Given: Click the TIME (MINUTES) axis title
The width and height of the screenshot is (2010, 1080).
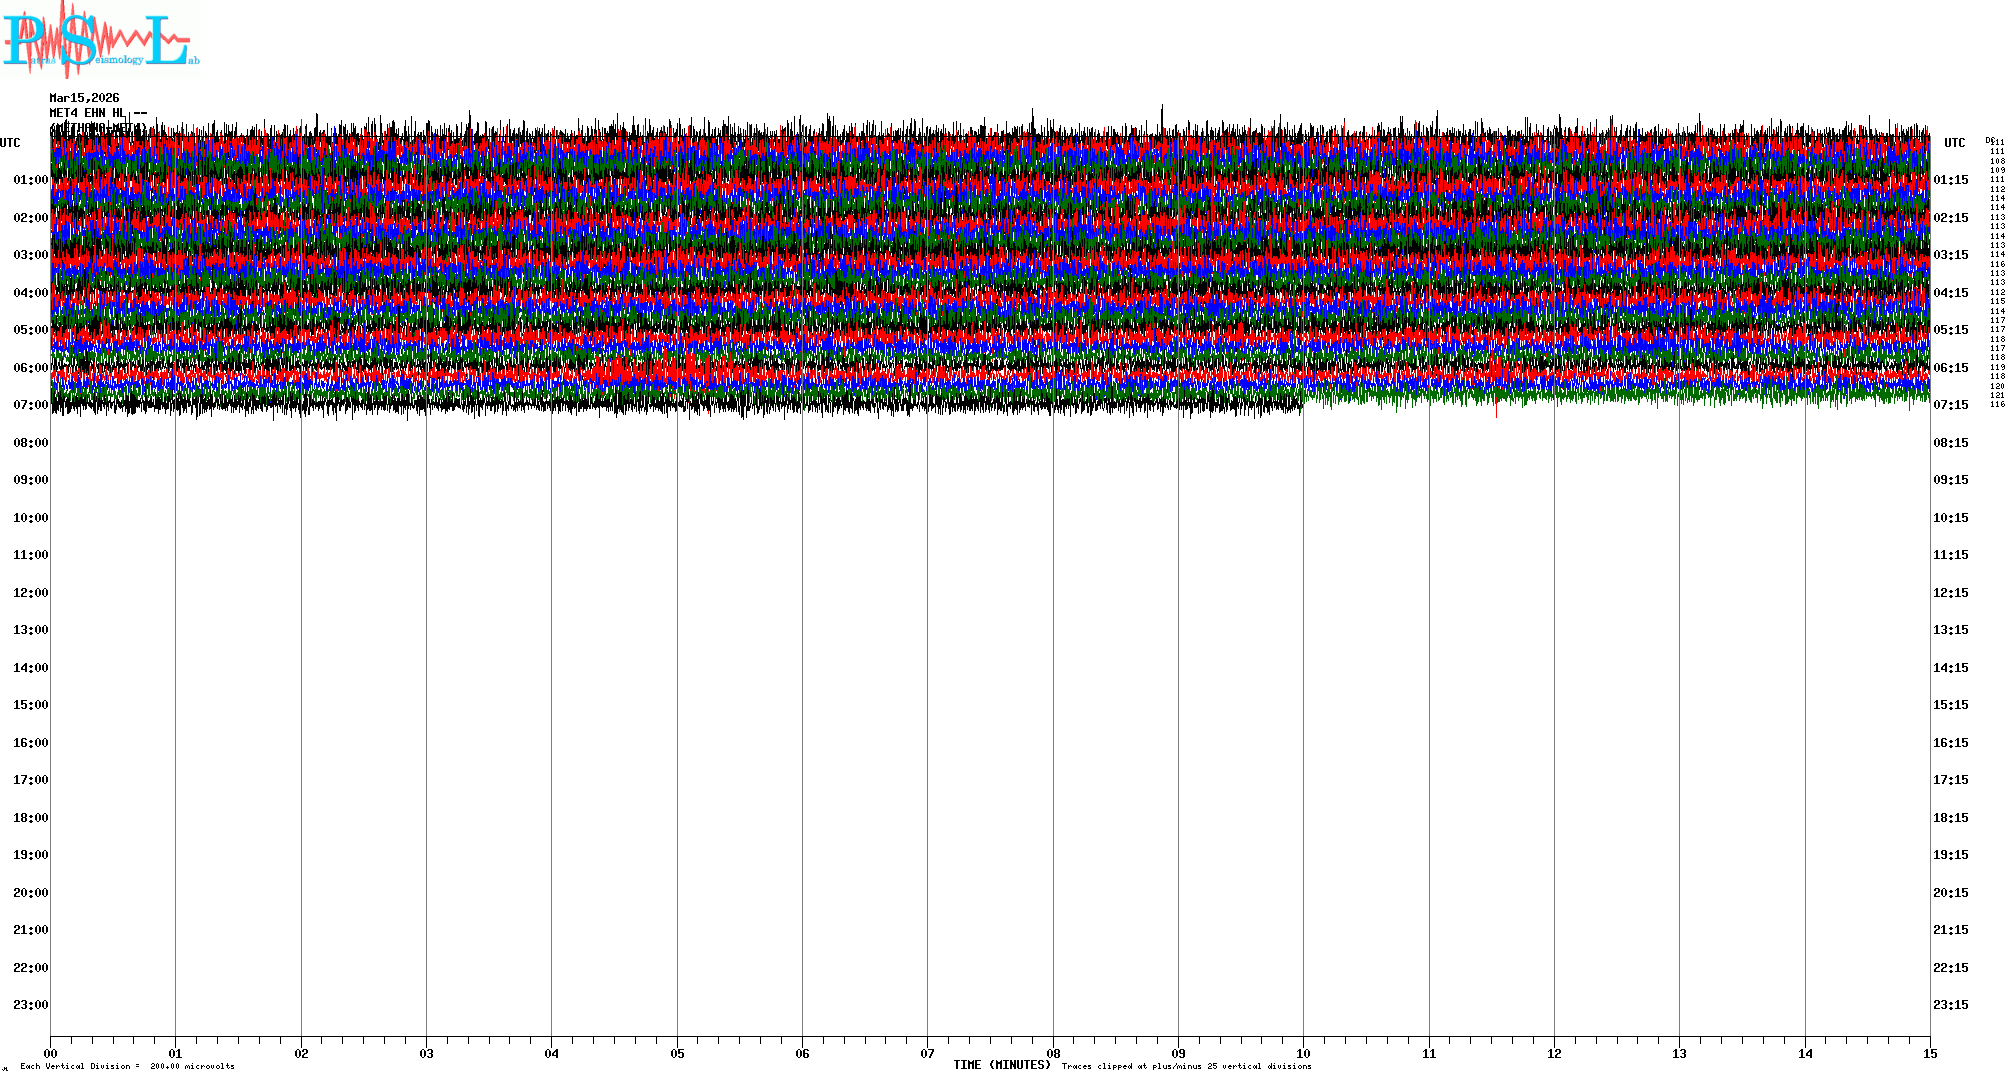Looking at the screenshot, I should click(1001, 1065).
